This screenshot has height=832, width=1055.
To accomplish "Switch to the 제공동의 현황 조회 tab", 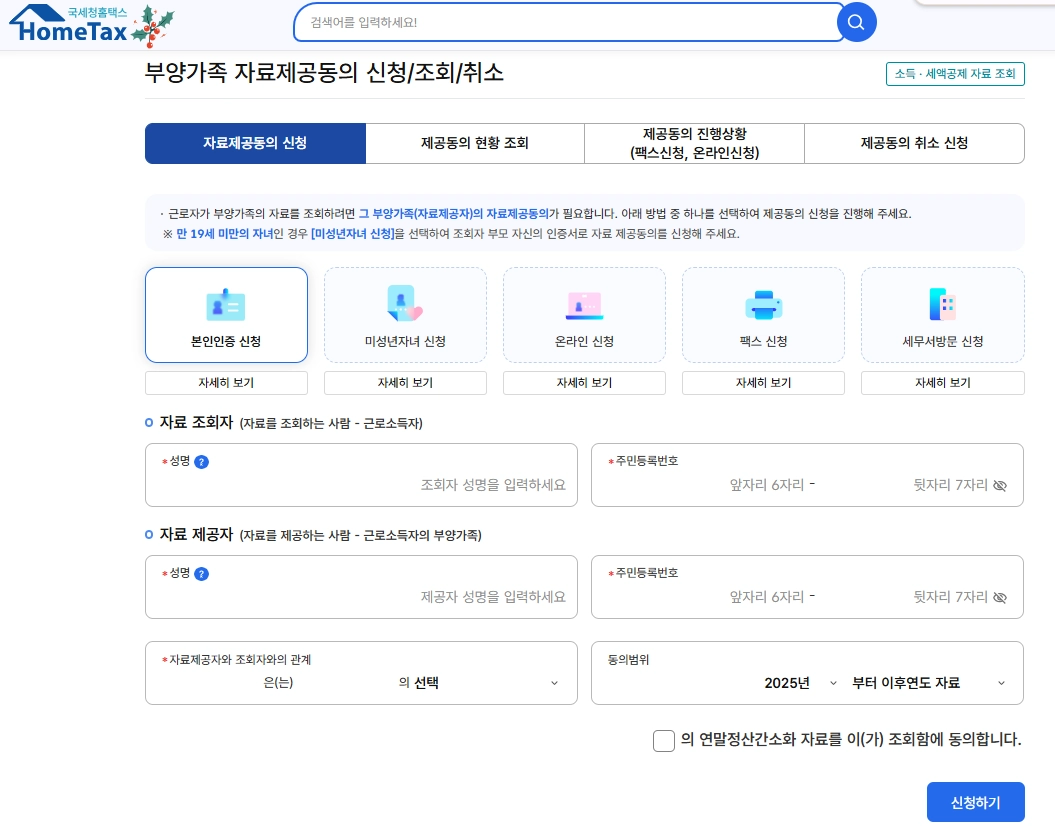I will click(x=475, y=143).
